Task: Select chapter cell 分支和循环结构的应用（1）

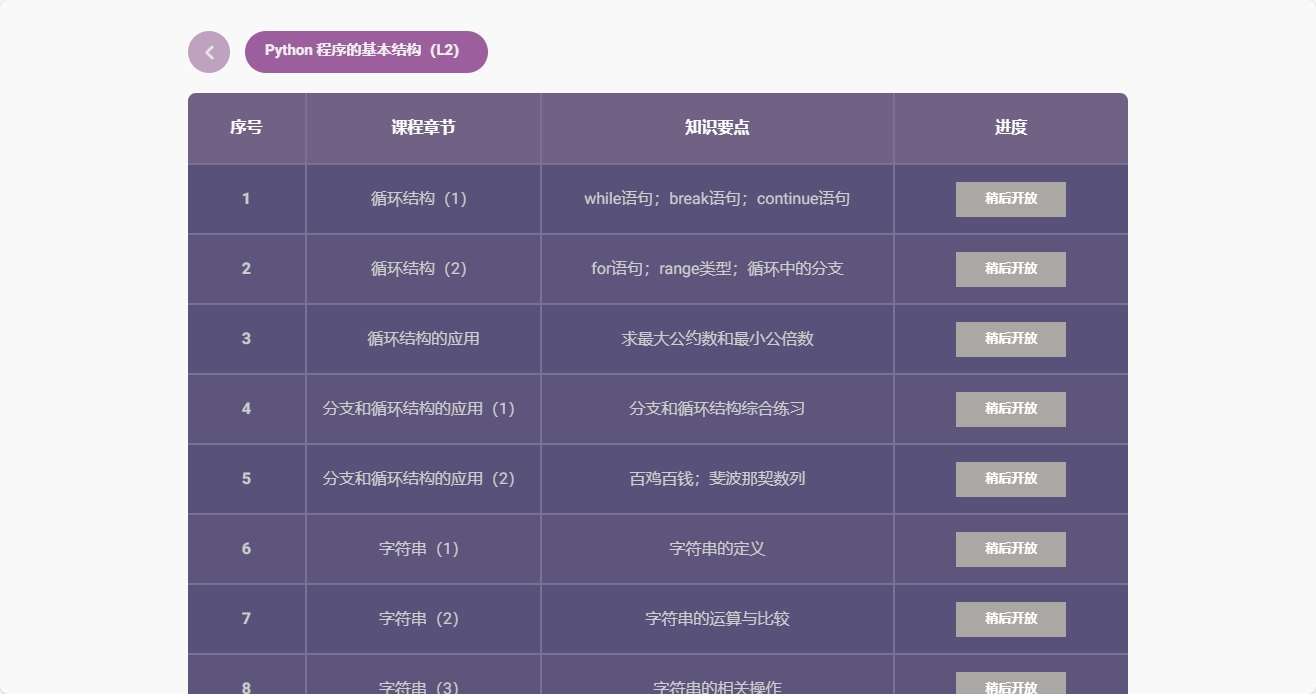Action: (423, 409)
